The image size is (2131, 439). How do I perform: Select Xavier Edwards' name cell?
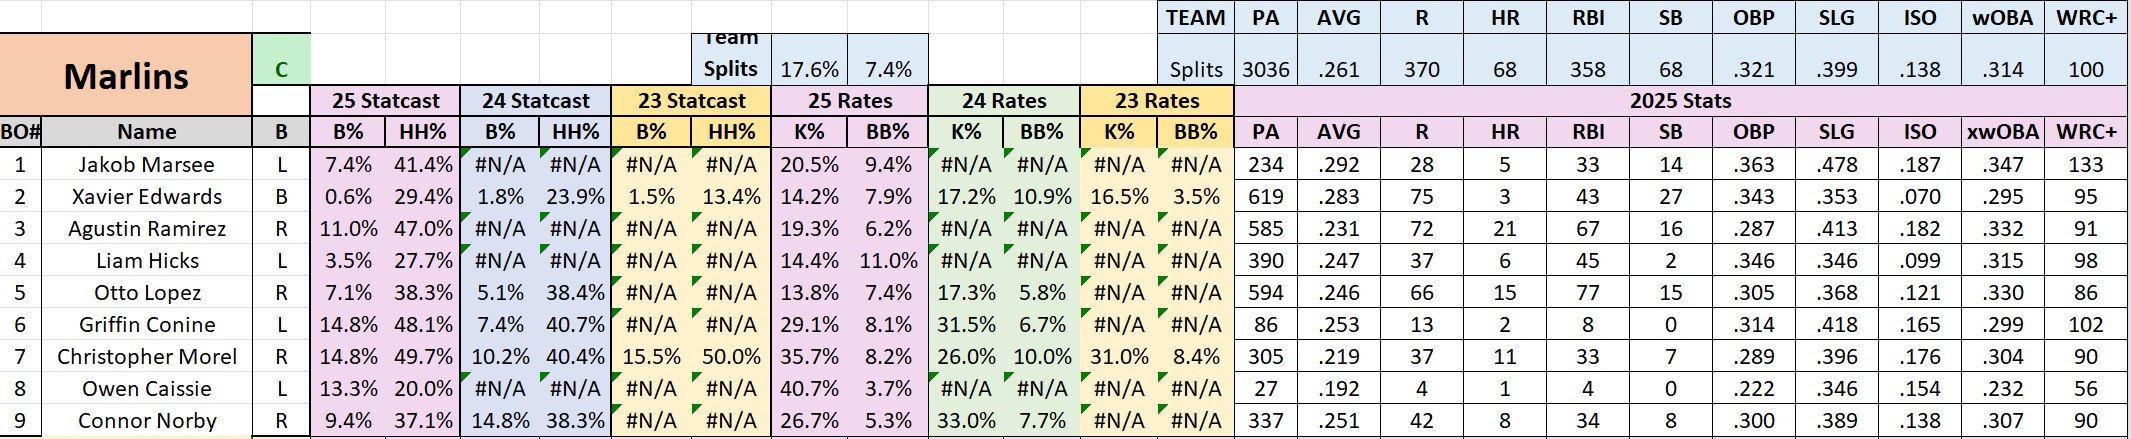[x=146, y=197]
